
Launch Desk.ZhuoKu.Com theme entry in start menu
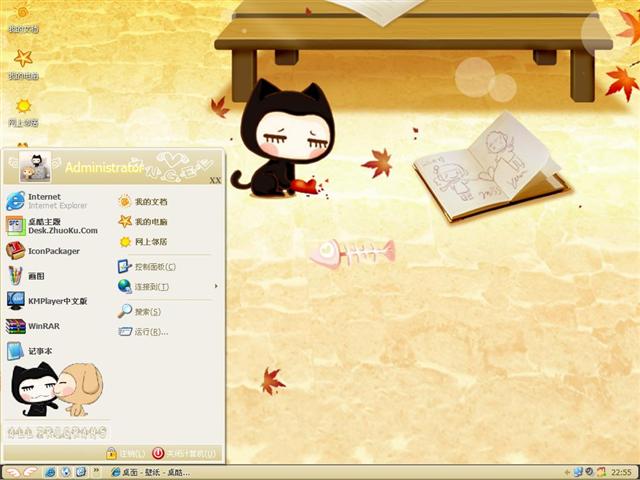pyautogui.click(x=52, y=226)
